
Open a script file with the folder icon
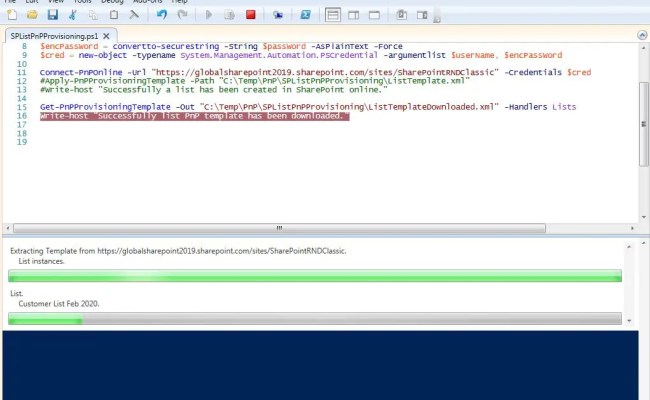(x=32, y=15)
